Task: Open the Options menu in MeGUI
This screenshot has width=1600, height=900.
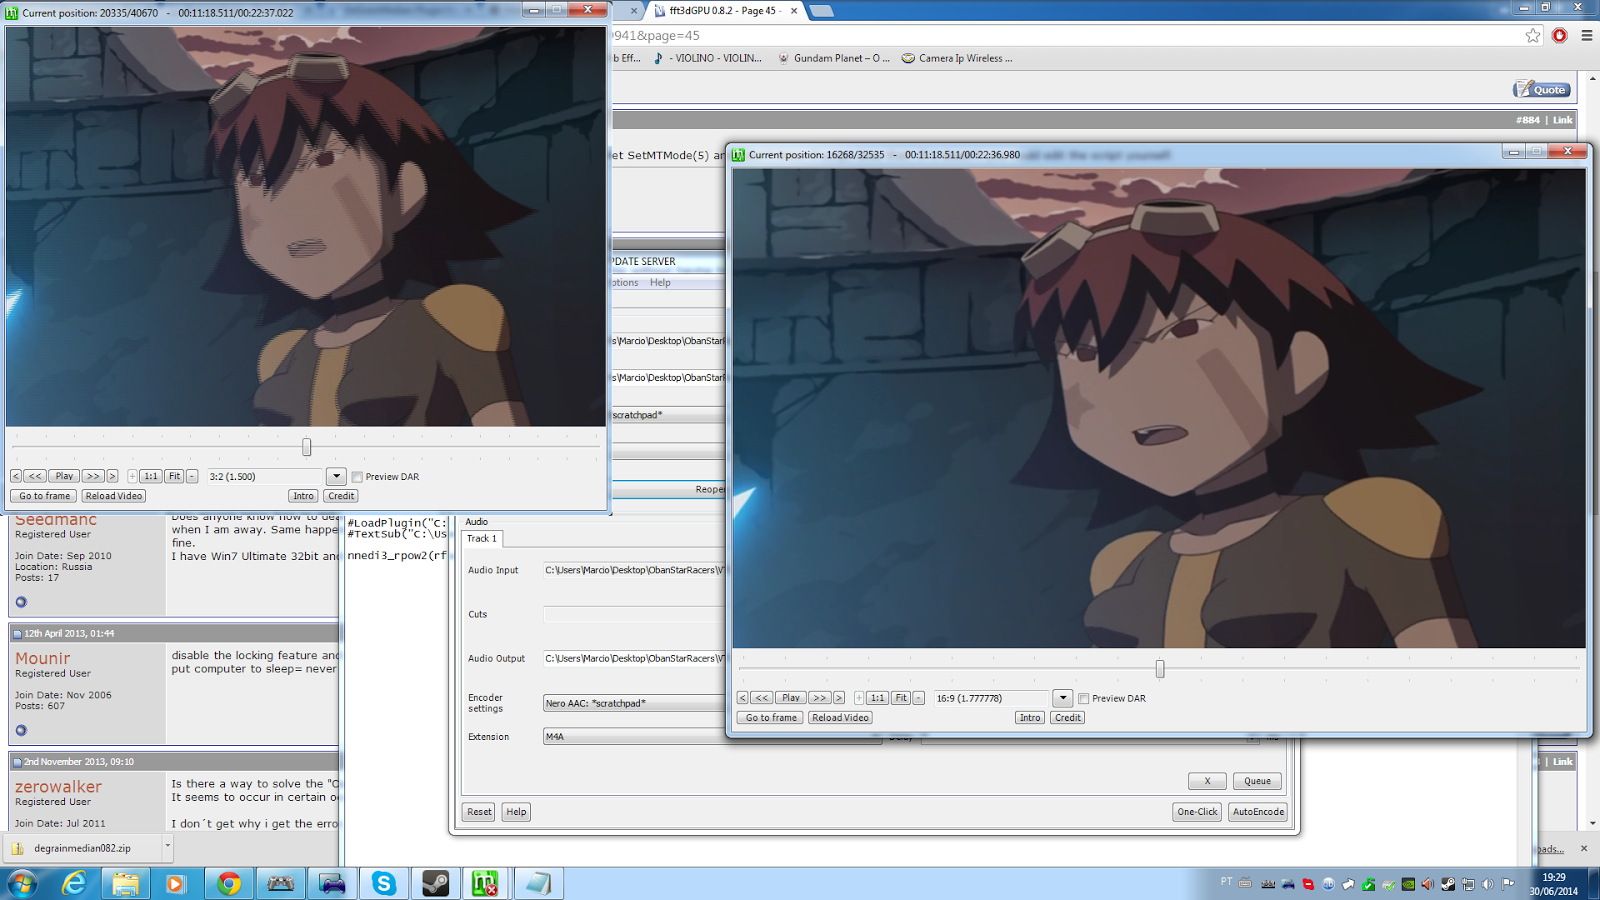Action: (625, 283)
